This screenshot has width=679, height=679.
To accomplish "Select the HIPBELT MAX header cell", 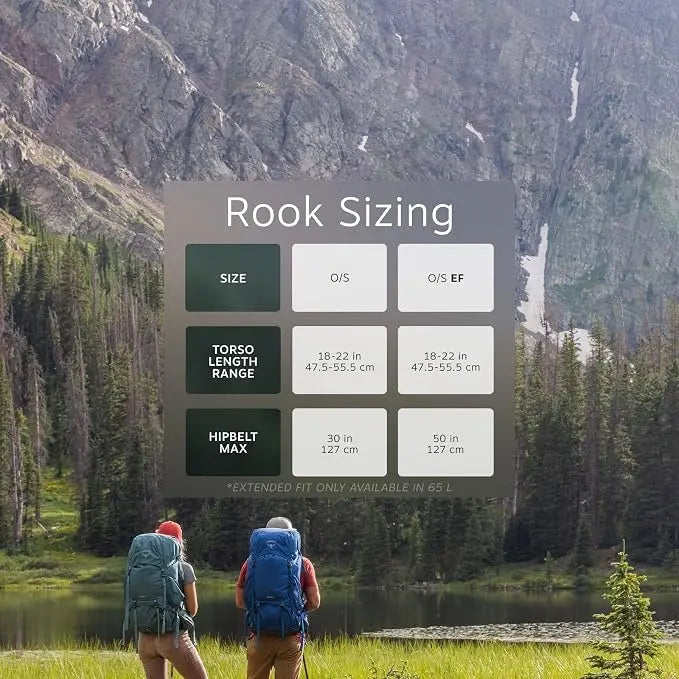I will (233, 442).
